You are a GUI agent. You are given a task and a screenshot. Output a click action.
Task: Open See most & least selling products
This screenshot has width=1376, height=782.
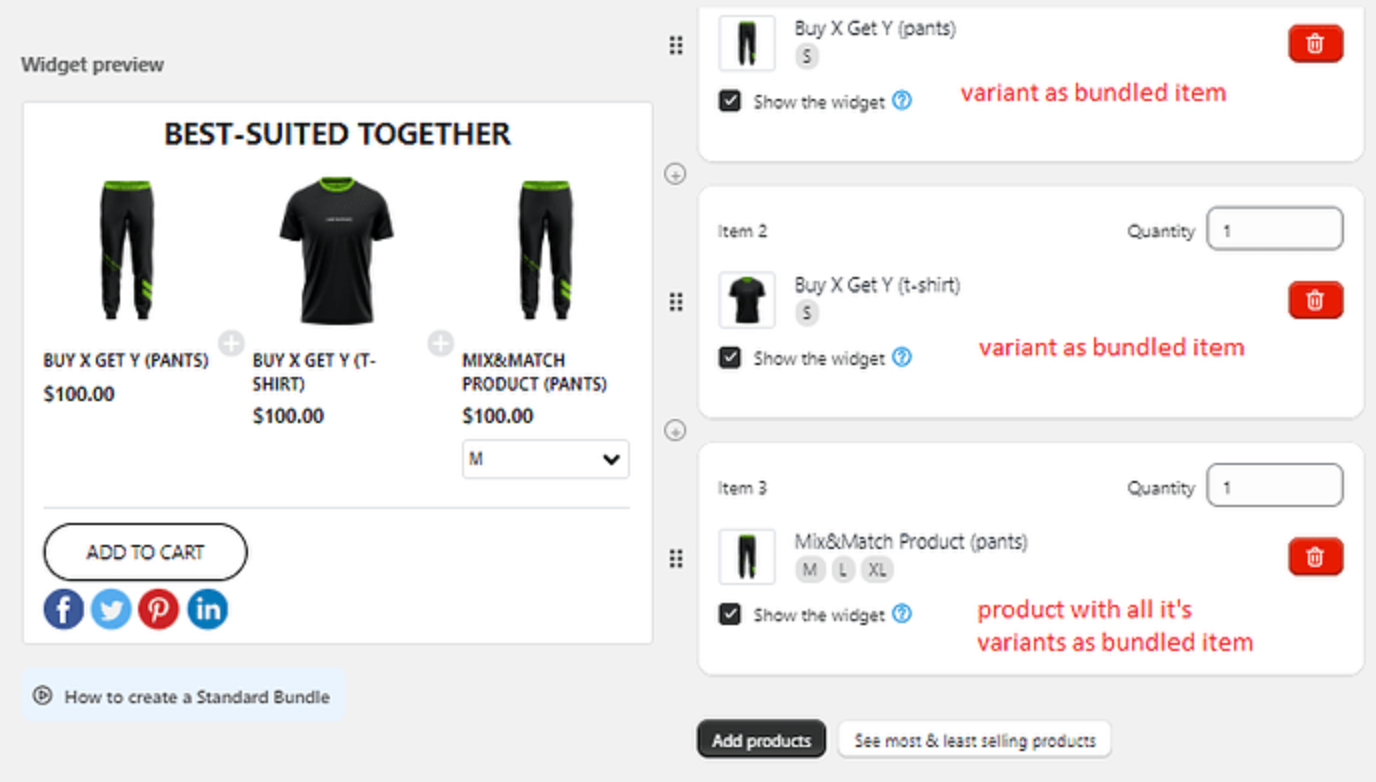point(975,740)
